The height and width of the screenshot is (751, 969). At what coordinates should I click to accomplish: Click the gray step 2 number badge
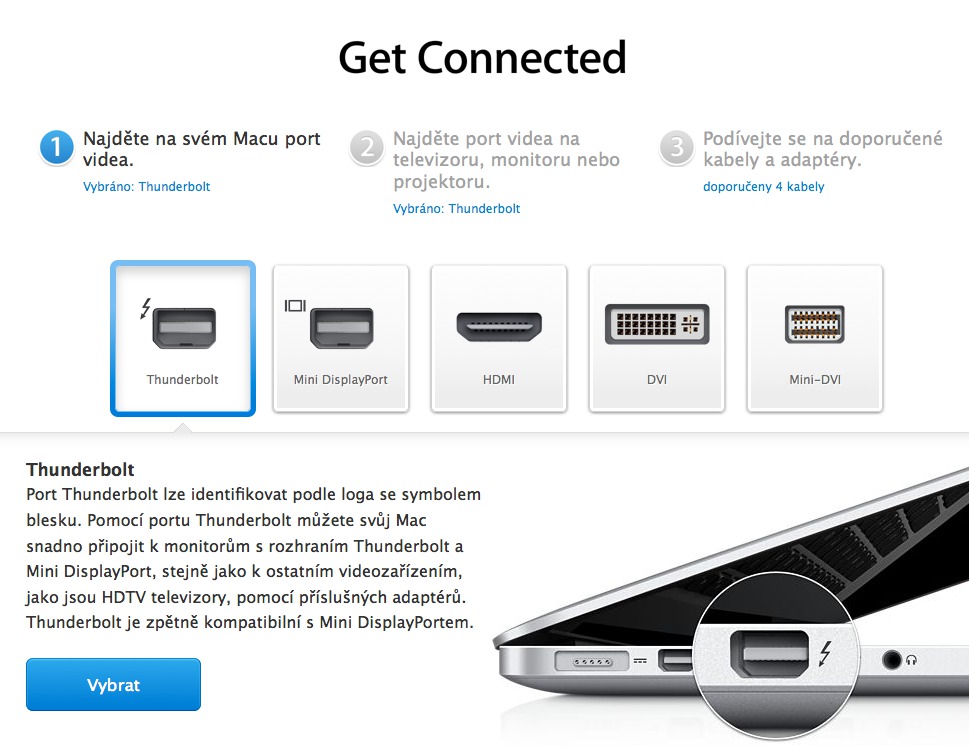[367, 148]
